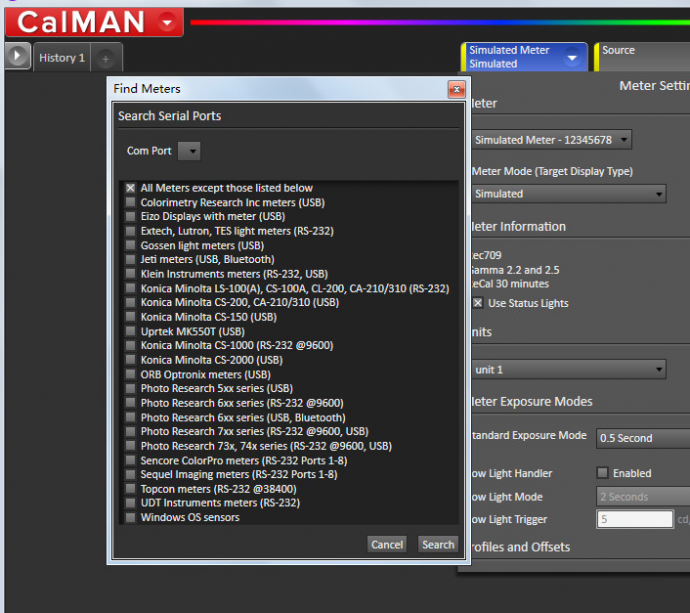The height and width of the screenshot is (613, 690).
Task: Toggle Use Status Lights checkbox
Action: tap(478, 303)
